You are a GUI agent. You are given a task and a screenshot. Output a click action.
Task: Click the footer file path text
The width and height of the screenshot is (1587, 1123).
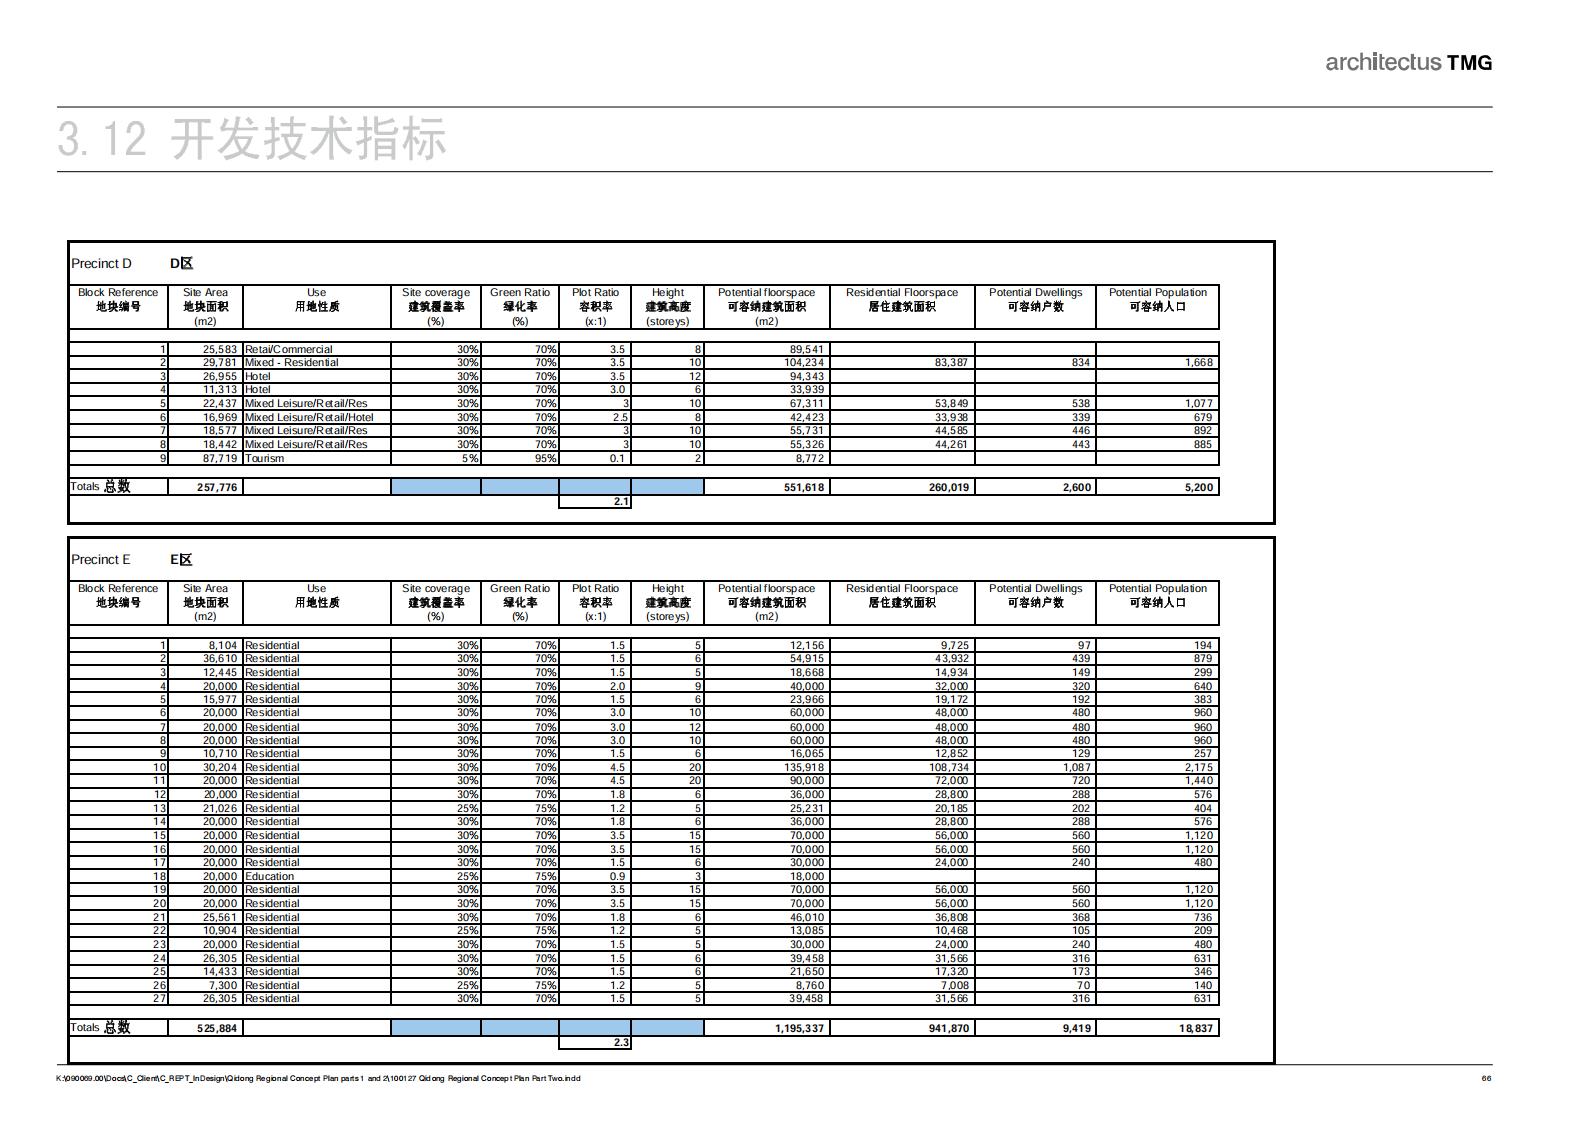click(318, 1078)
